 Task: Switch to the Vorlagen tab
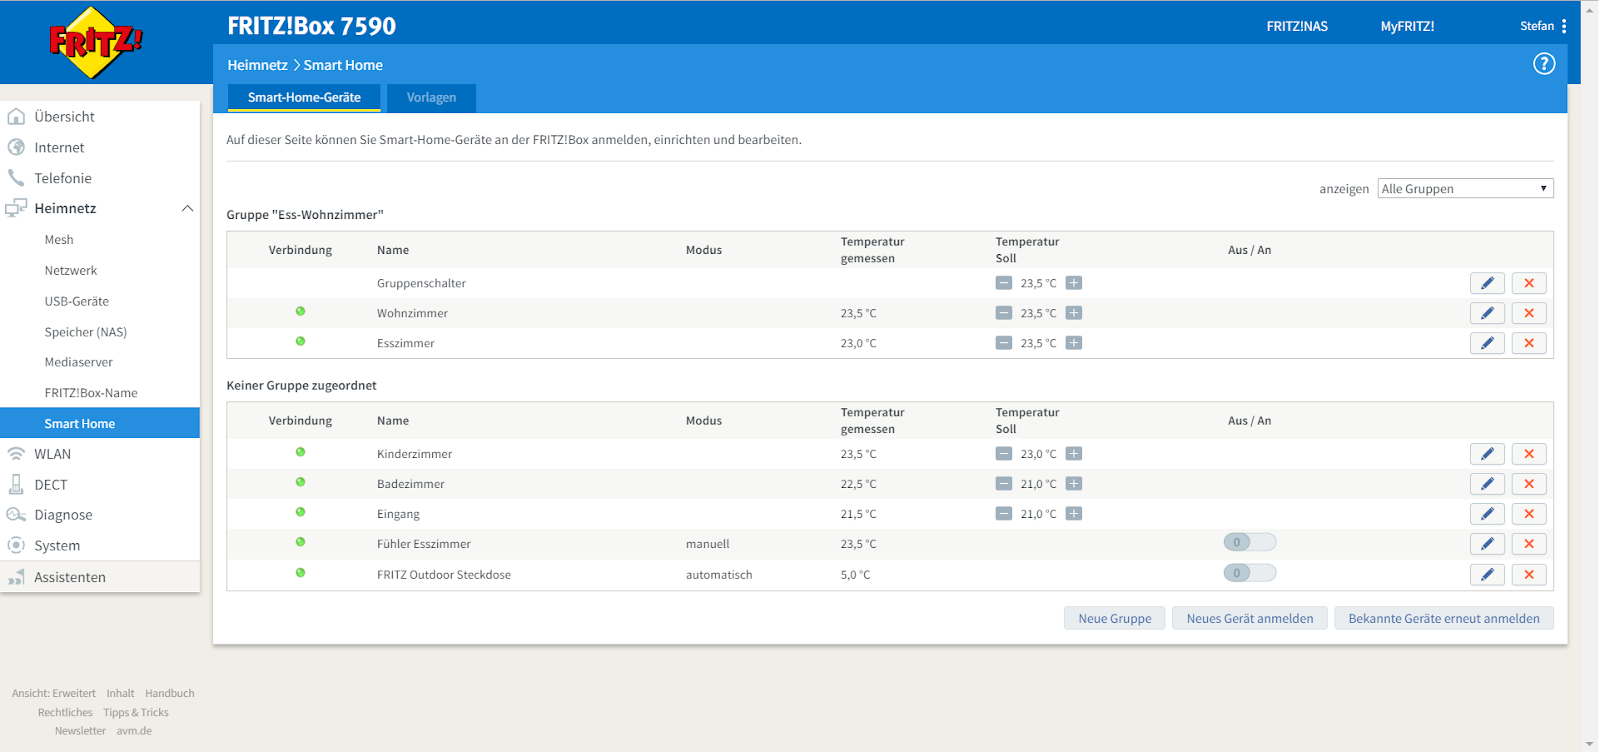point(431,98)
